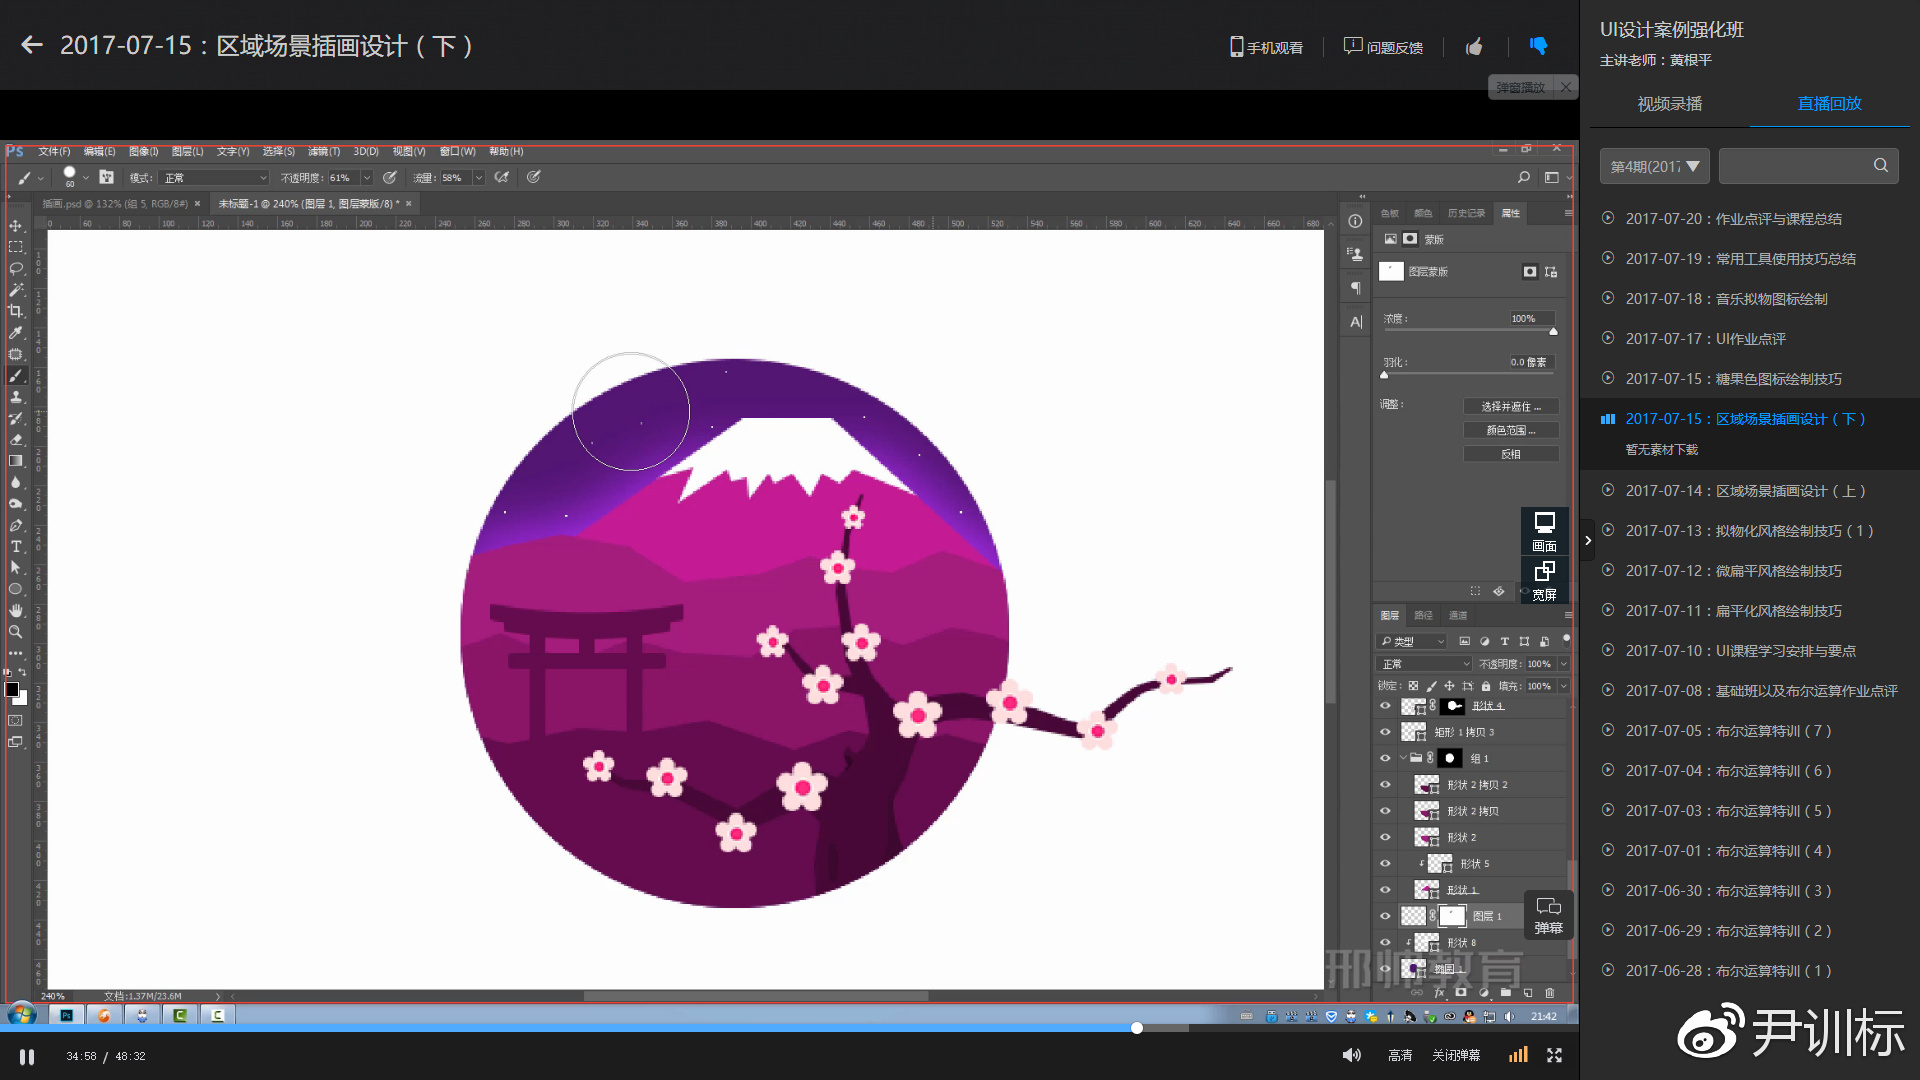
Task: Click 问题反馈 feedback link
Action: tap(1383, 47)
